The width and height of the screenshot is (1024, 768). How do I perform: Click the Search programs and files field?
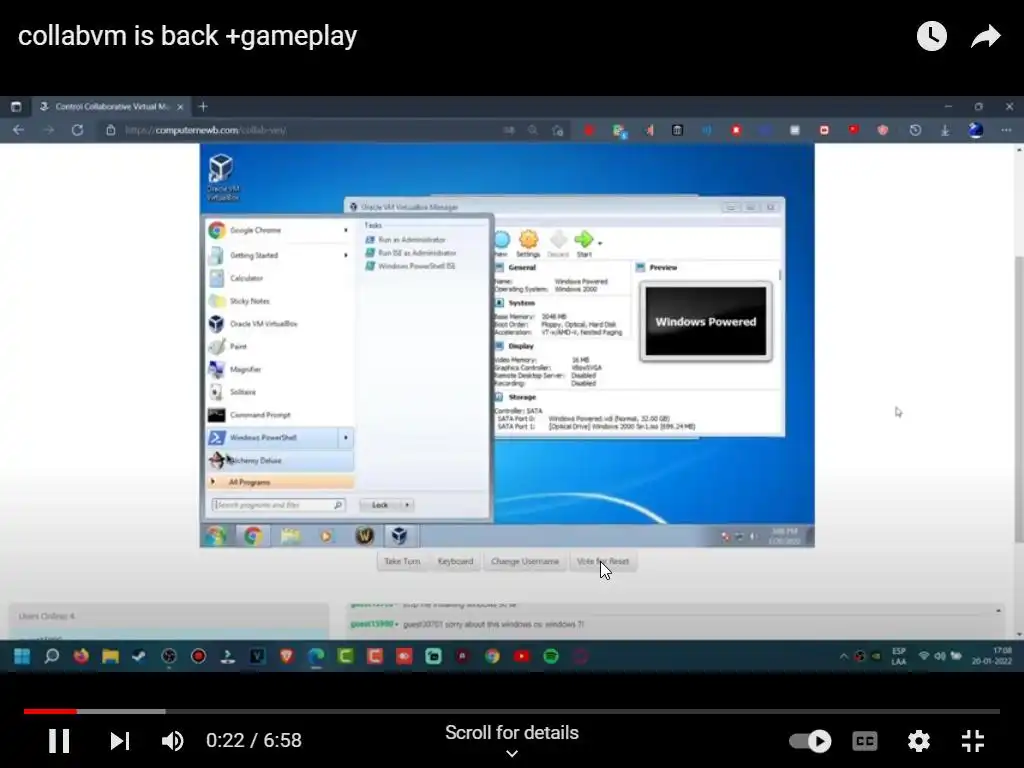(279, 505)
